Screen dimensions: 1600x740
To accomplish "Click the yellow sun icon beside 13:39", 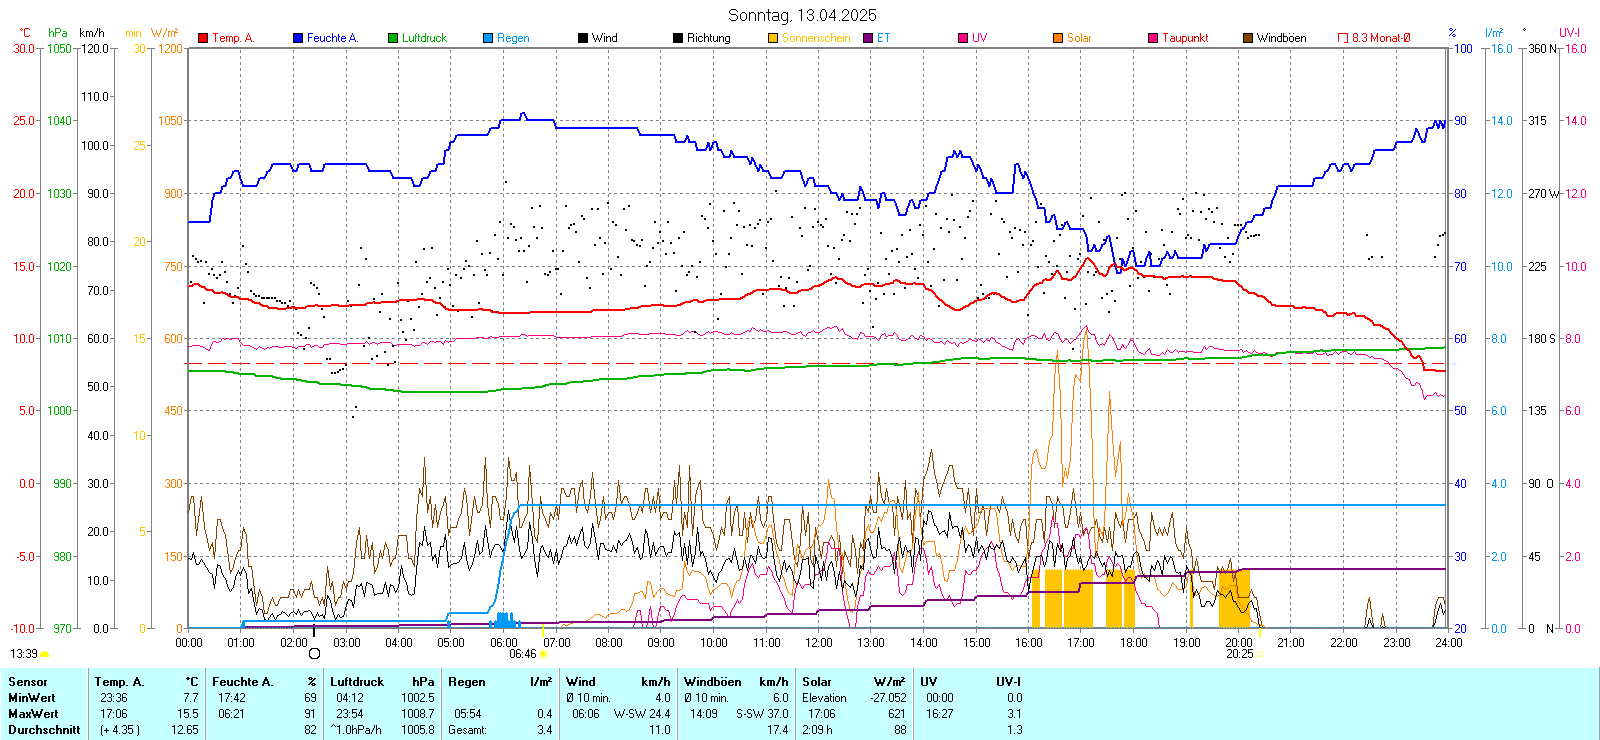I will tap(45, 654).
